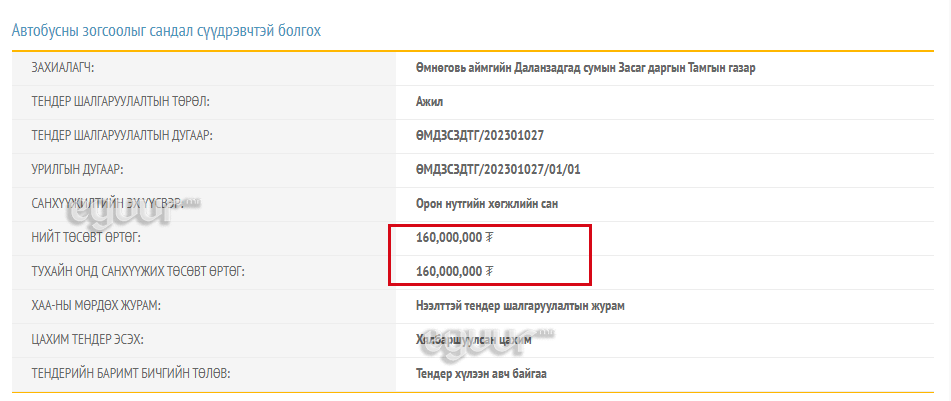Click tugrik symbol beside this year's budget
Image resolution: width=951 pixels, height=401 pixels.
pos(489,272)
